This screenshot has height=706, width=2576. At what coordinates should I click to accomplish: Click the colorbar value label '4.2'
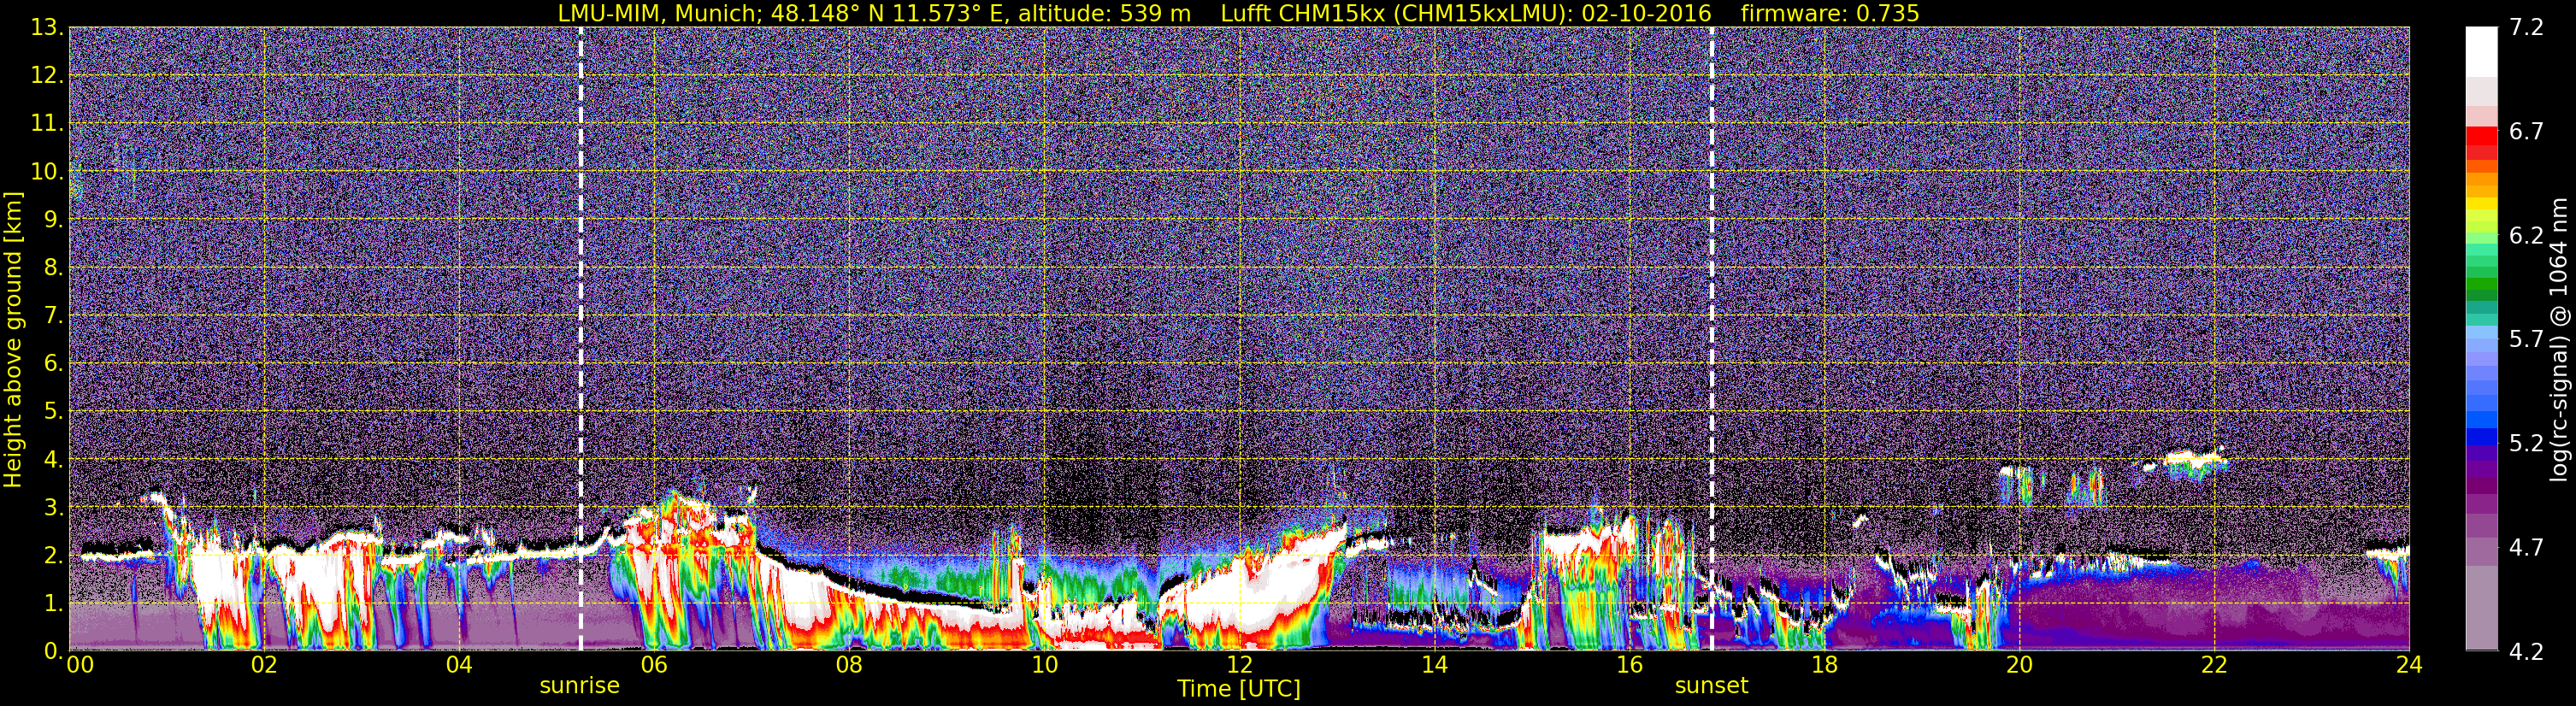[2526, 652]
